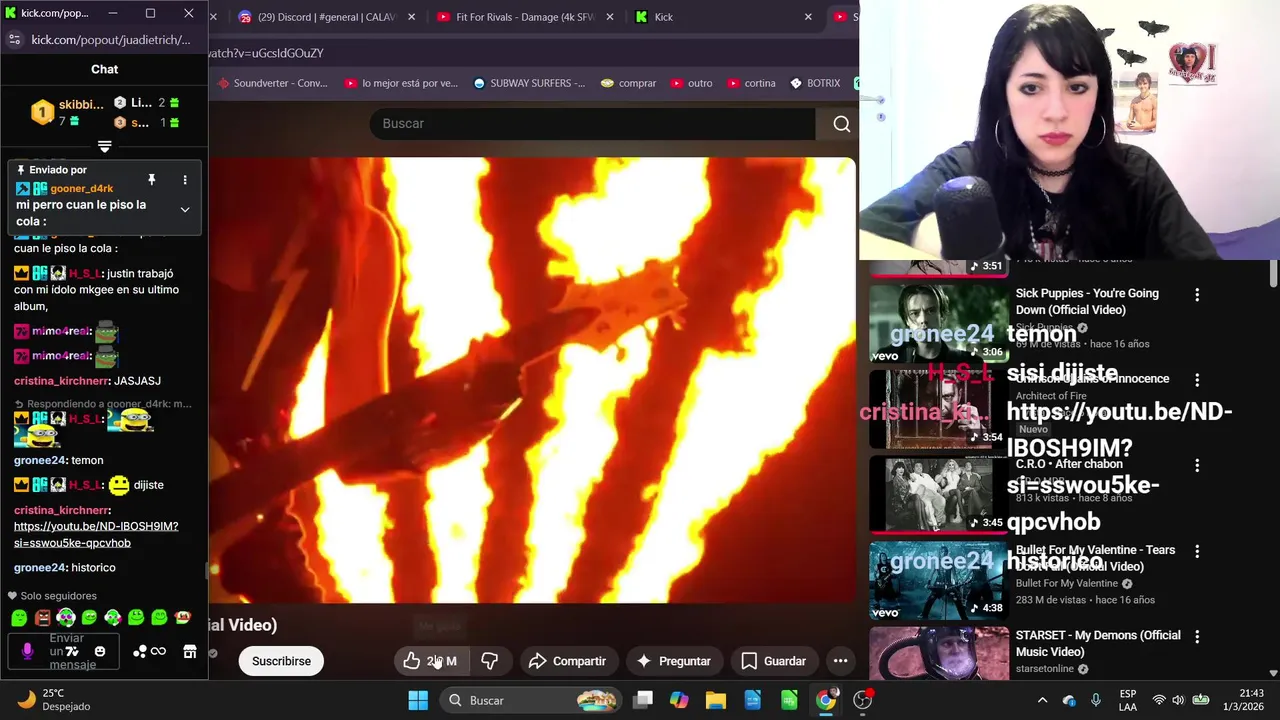1280x720 pixels.
Task: Click username cristina_kirchnerr above the link
Action: 61,510
